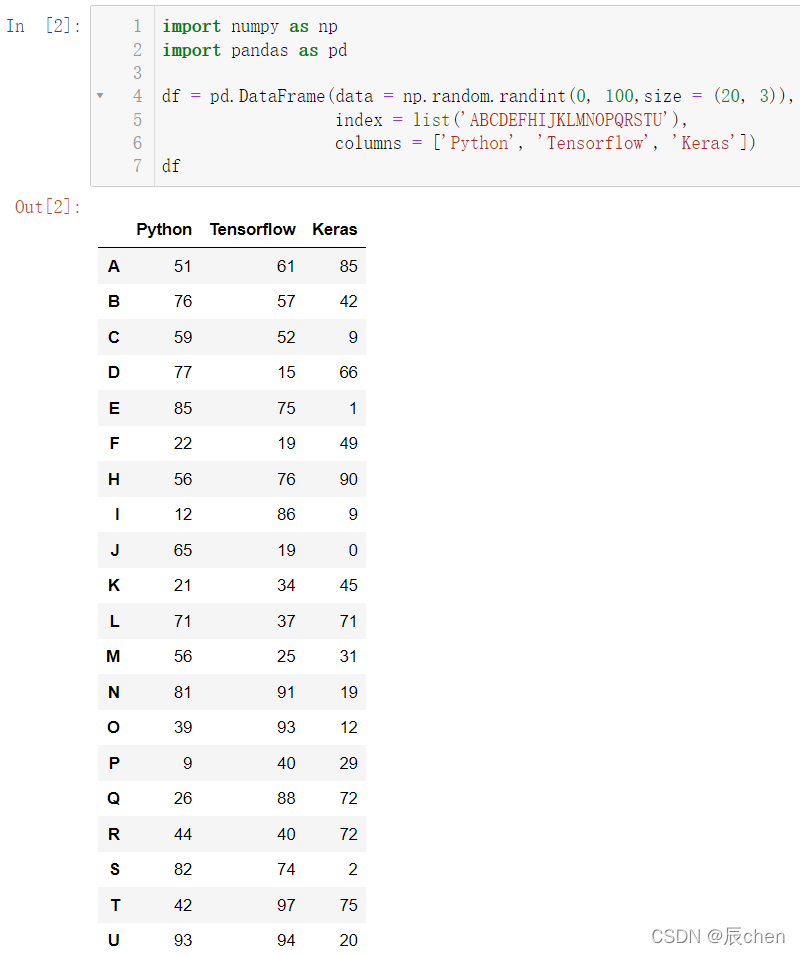Image resolution: width=800 pixels, height=955 pixels.
Task: Select row index label P
Action: [114, 763]
